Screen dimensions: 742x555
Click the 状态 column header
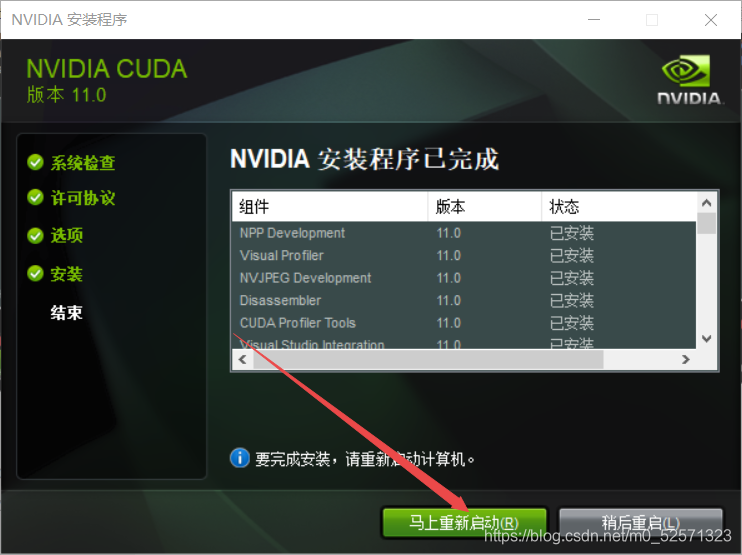(x=619, y=207)
